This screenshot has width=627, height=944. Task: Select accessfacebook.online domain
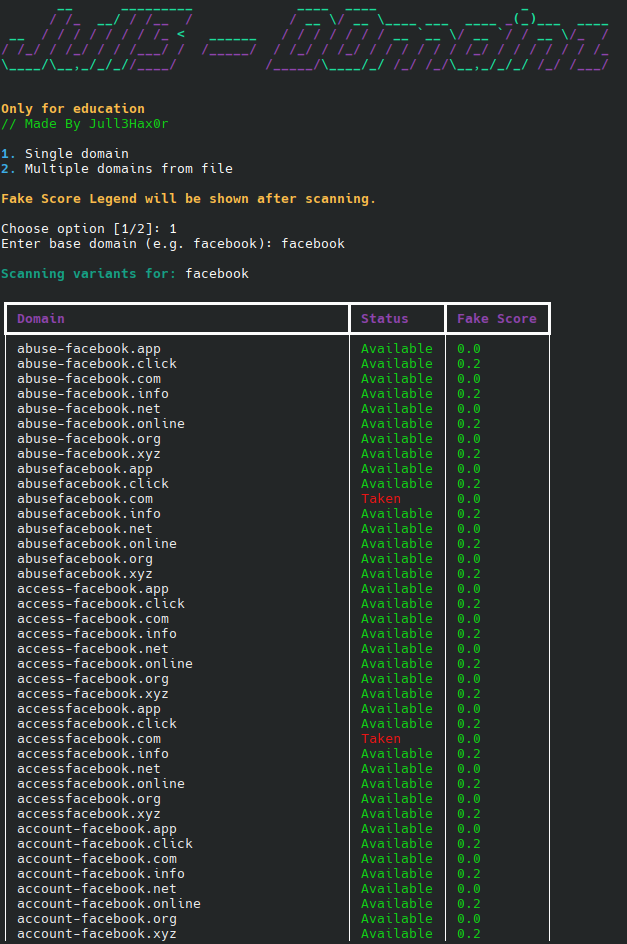(x=101, y=784)
